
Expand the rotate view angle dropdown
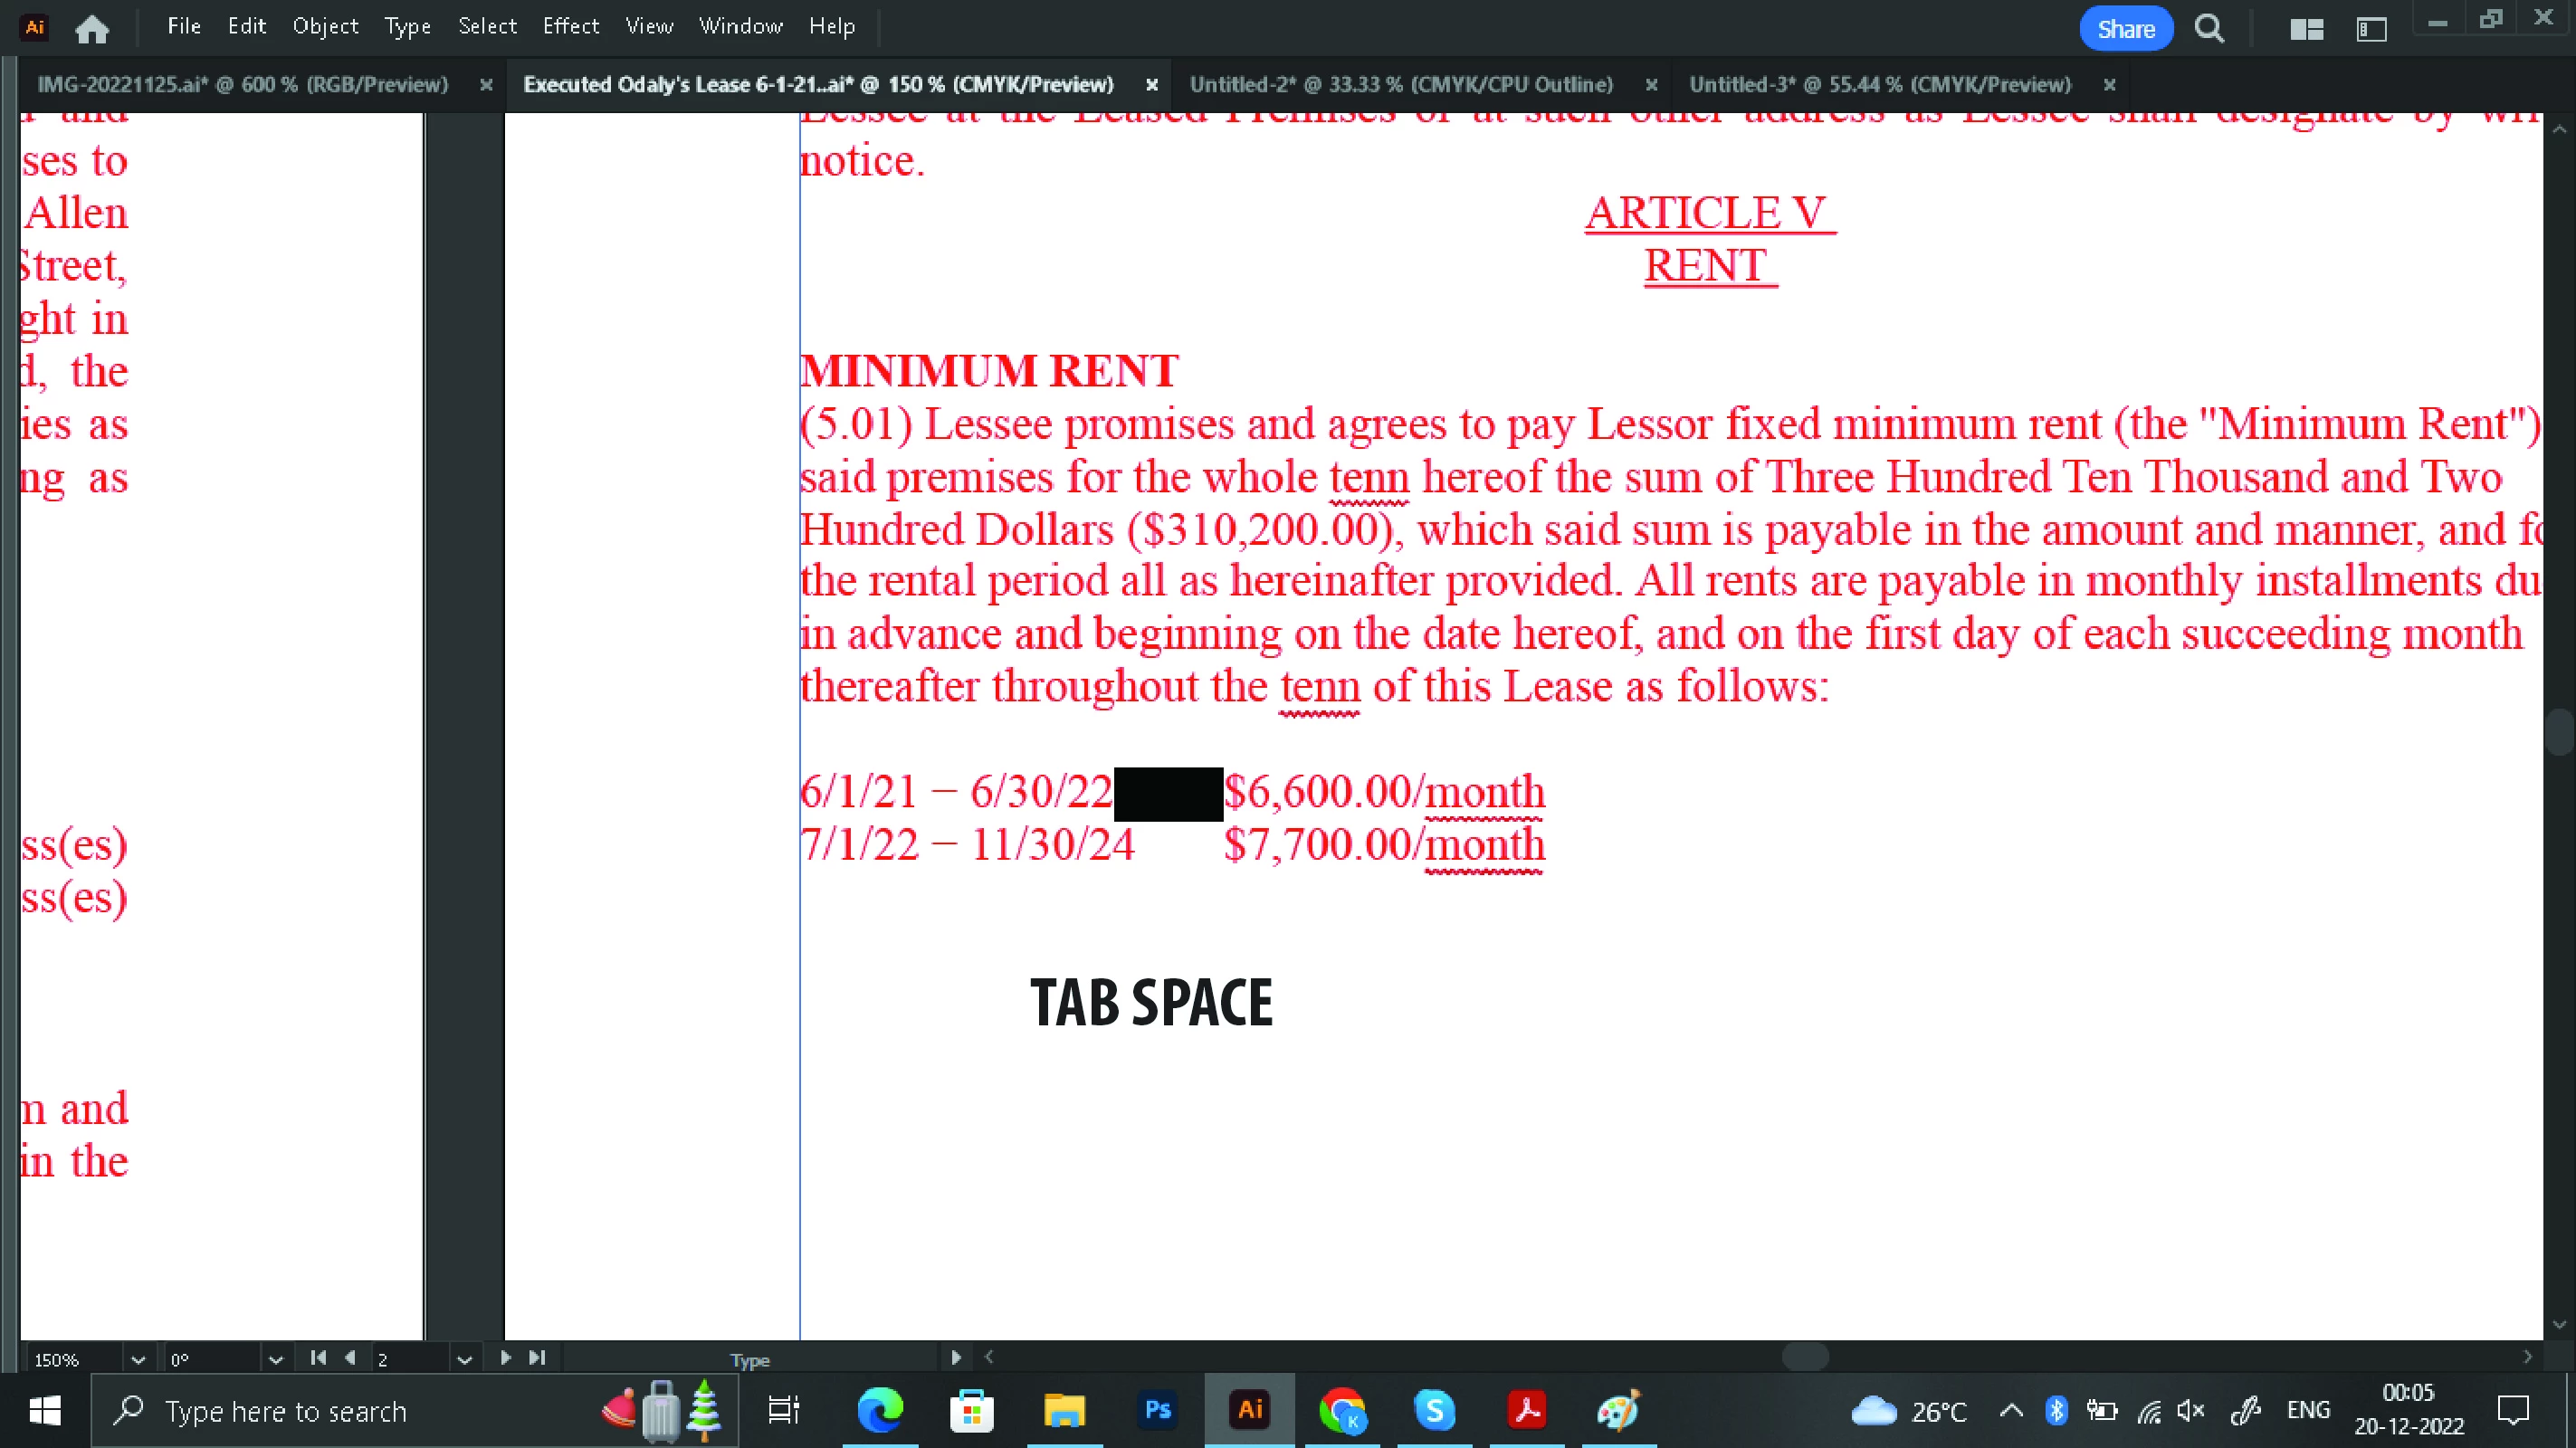pyautogui.click(x=276, y=1360)
